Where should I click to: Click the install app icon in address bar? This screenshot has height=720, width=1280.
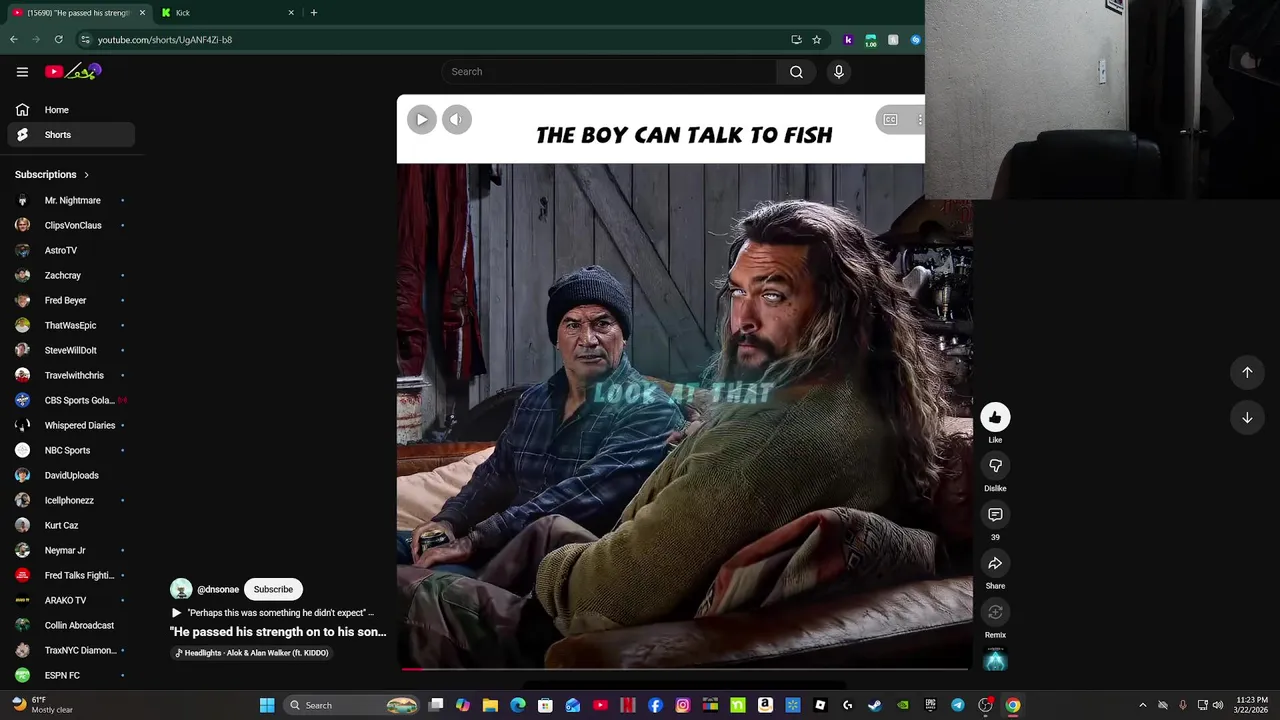(796, 40)
